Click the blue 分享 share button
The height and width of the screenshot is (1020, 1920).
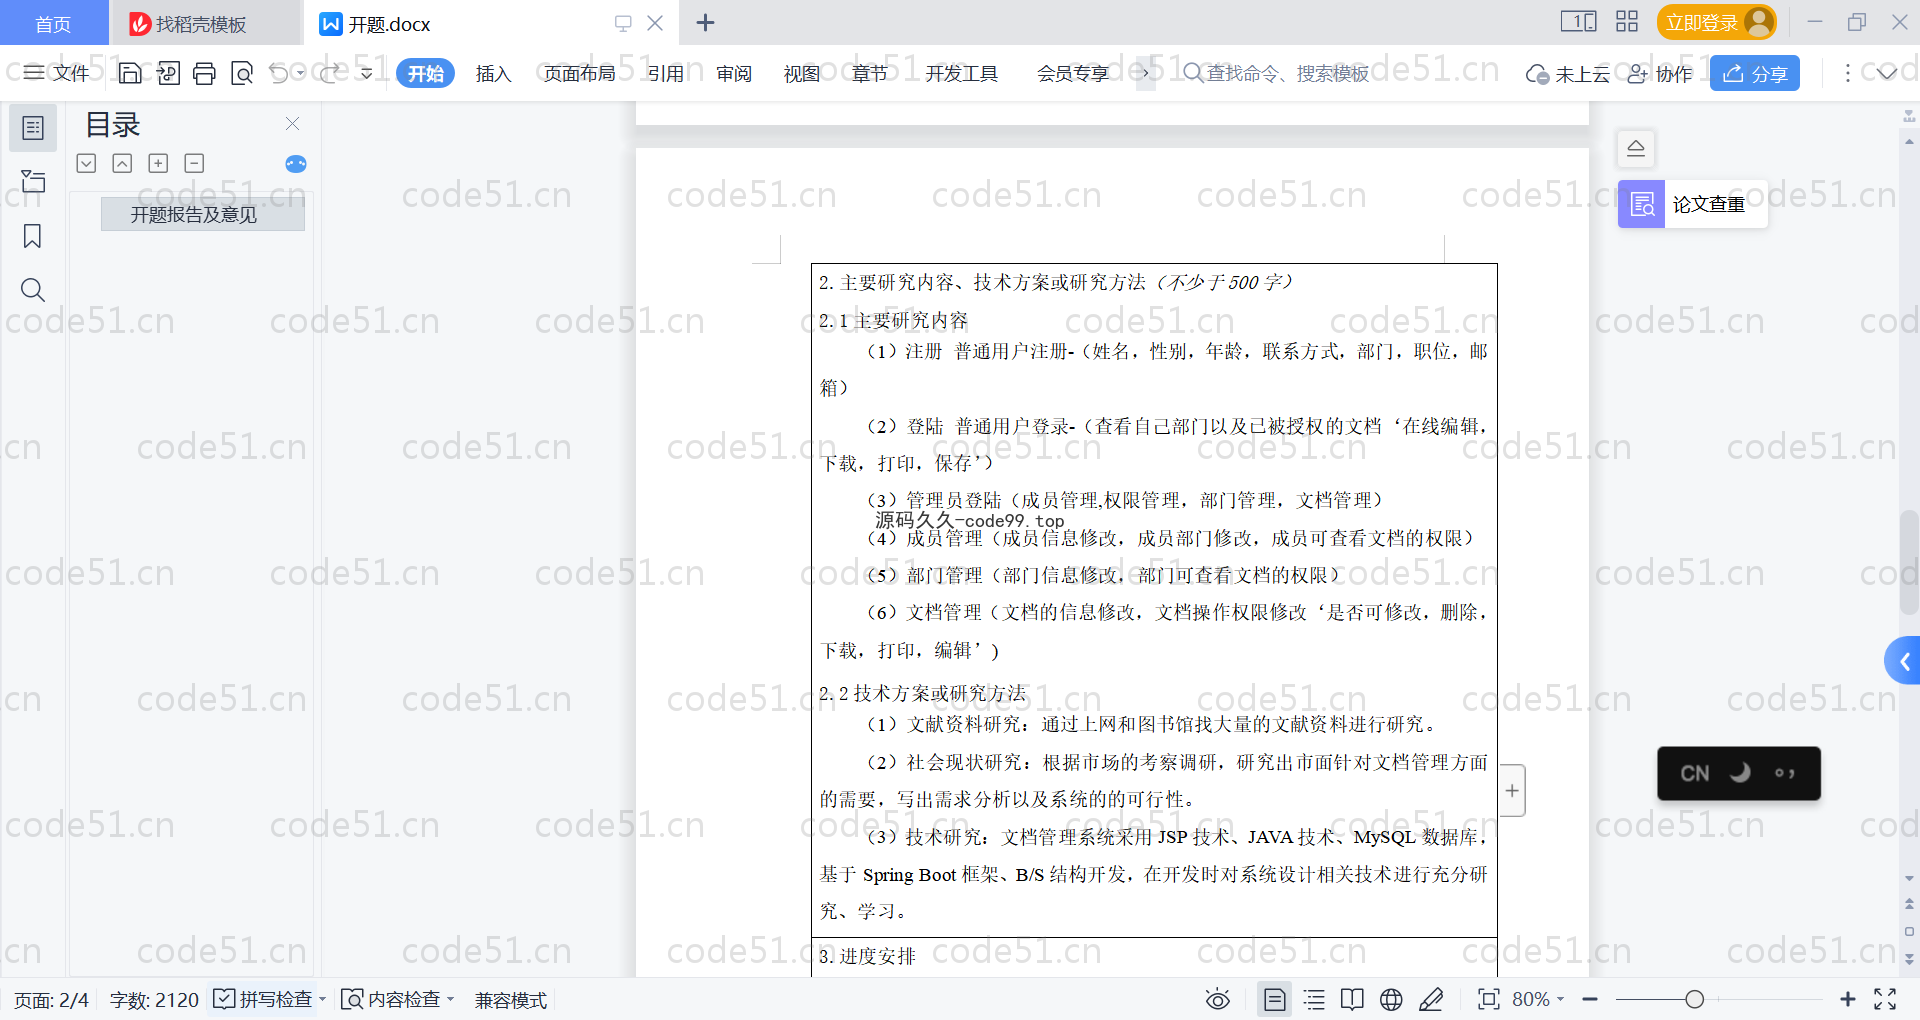pyautogui.click(x=1755, y=73)
